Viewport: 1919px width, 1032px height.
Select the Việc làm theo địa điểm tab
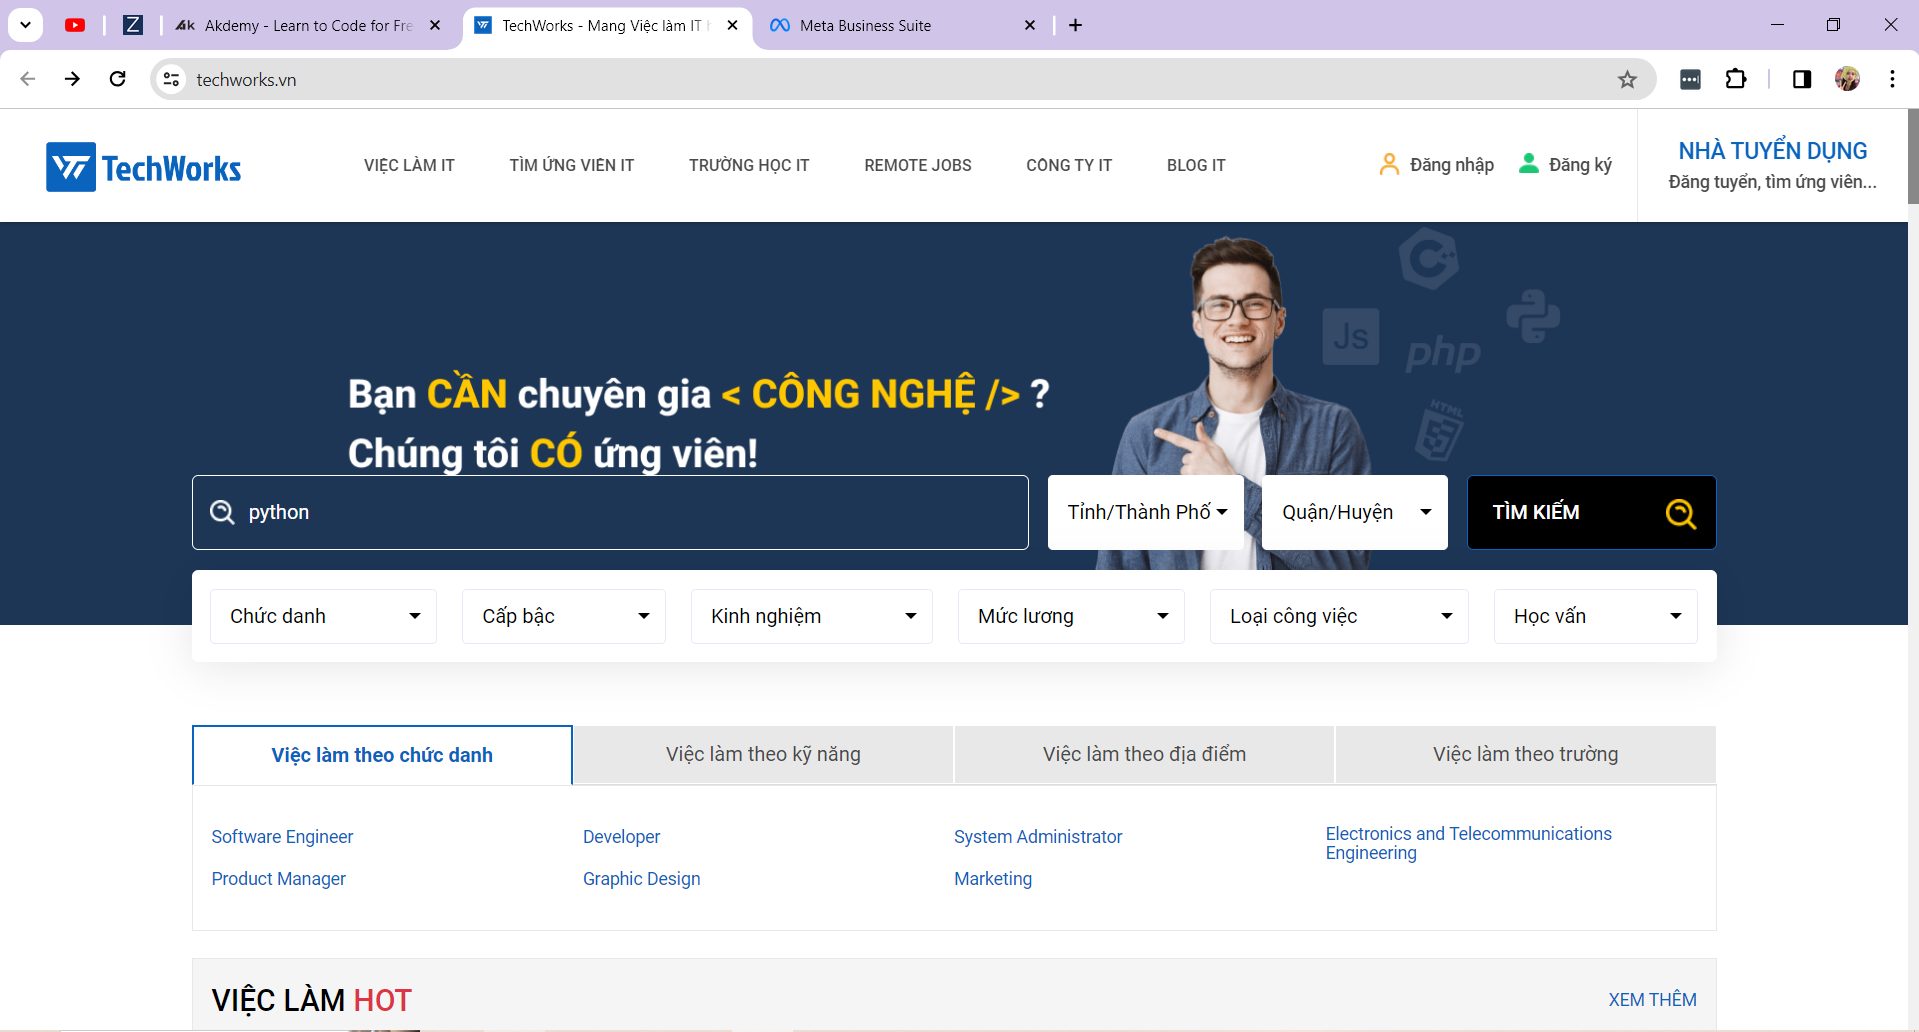coord(1144,754)
